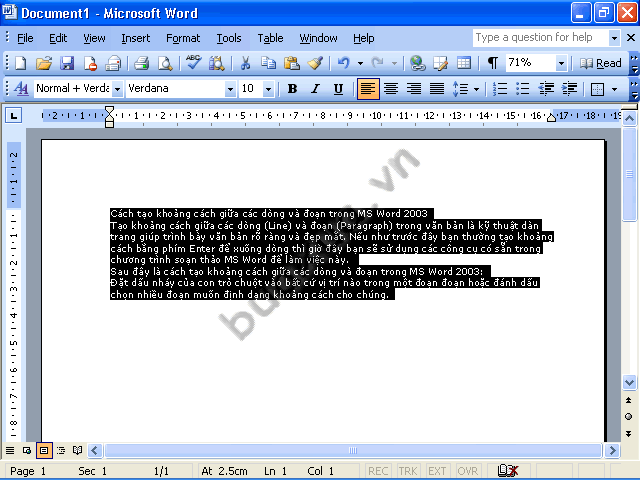Screen dimensions: 640x480
Task: Toggle REC macro recording in status bar
Action: (x=378, y=471)
